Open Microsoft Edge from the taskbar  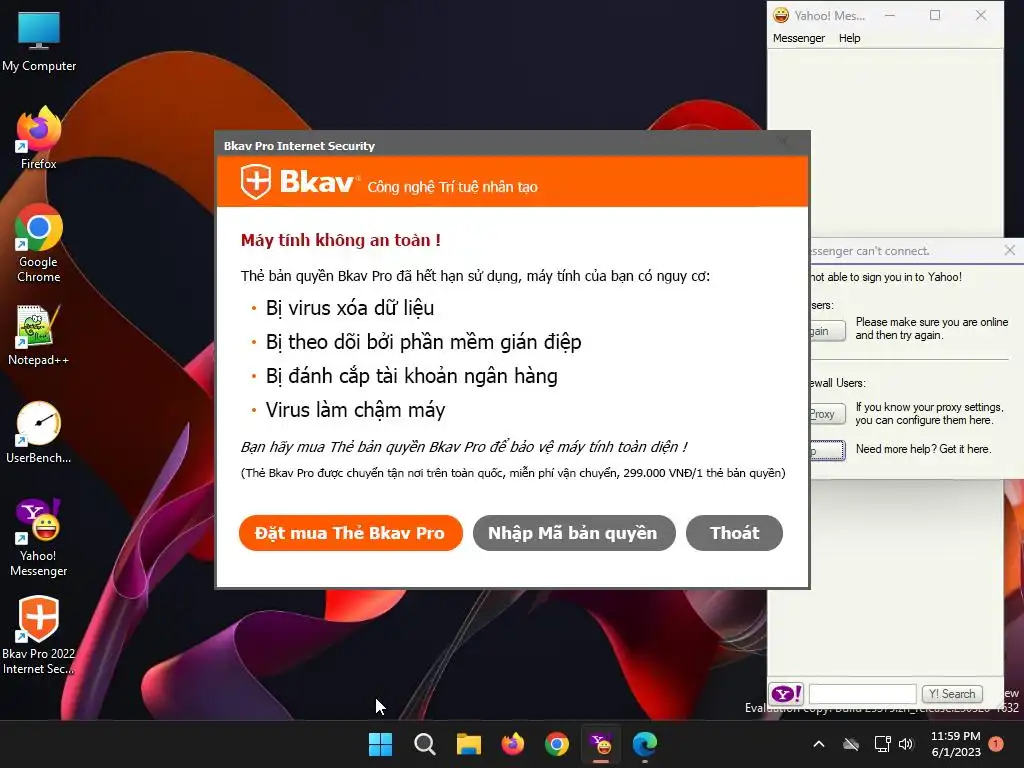645,744
